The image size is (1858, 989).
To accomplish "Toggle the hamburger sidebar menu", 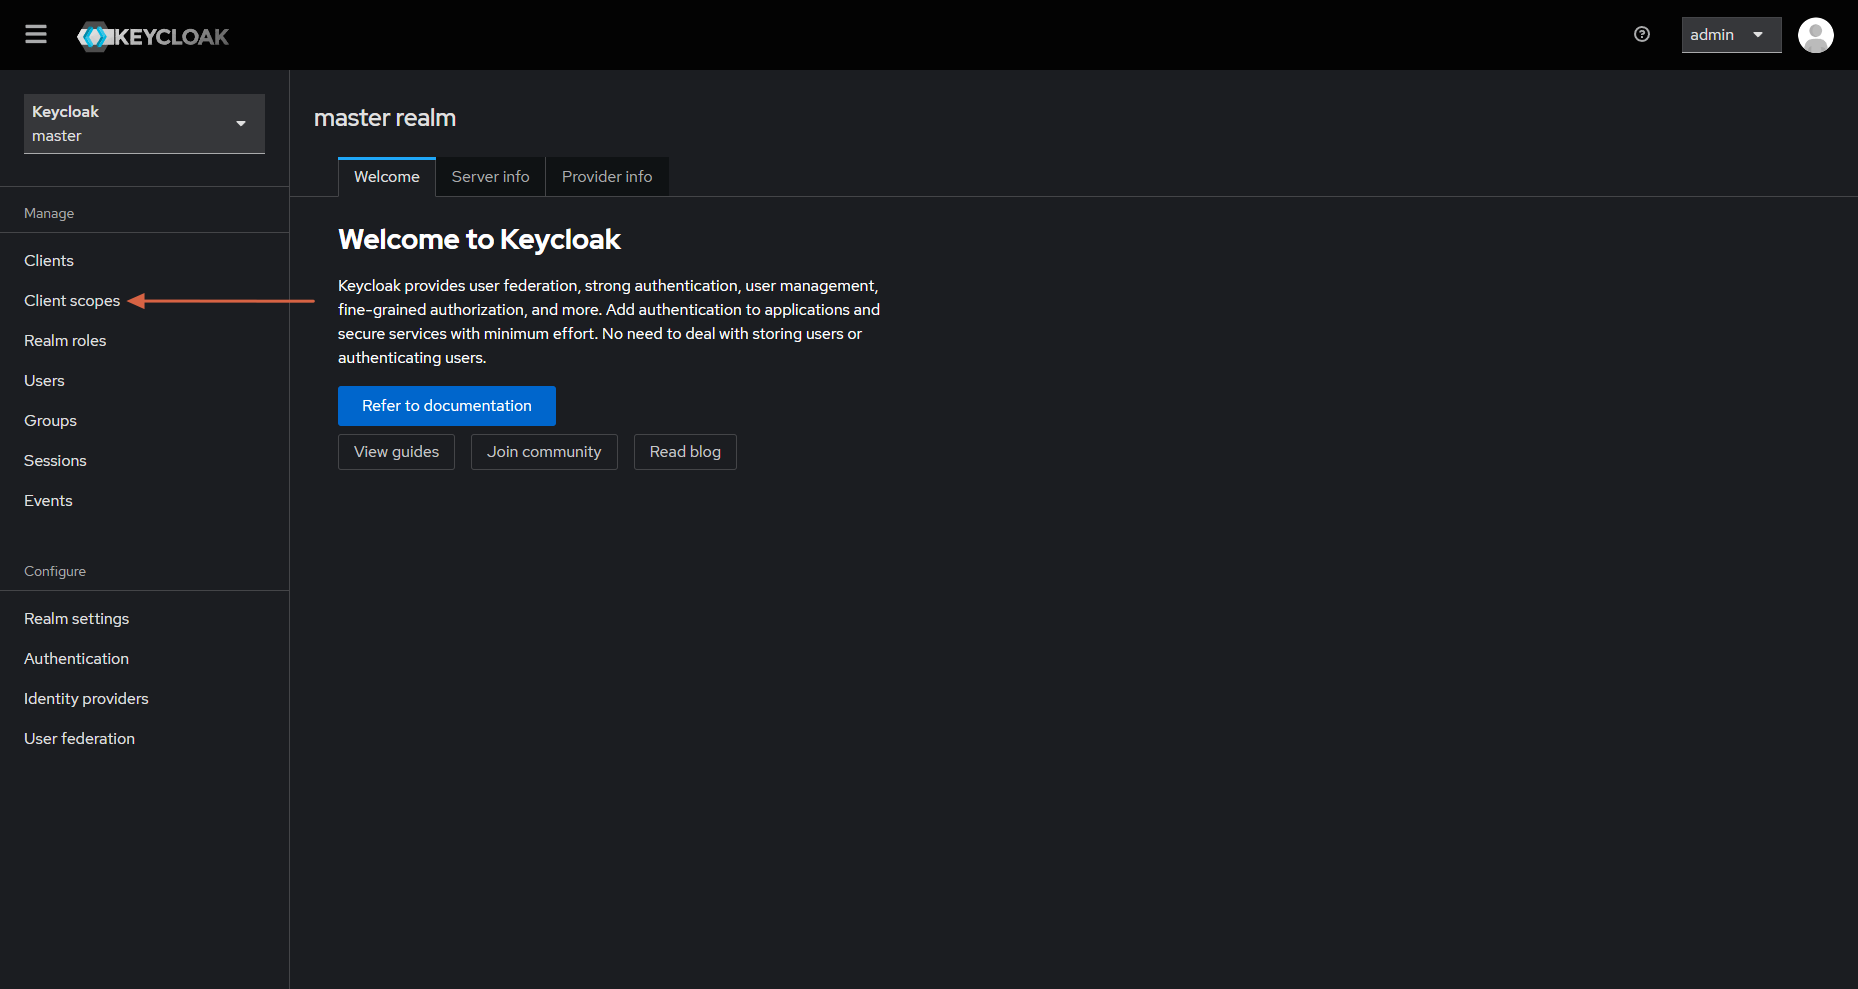I will point(36,35).
